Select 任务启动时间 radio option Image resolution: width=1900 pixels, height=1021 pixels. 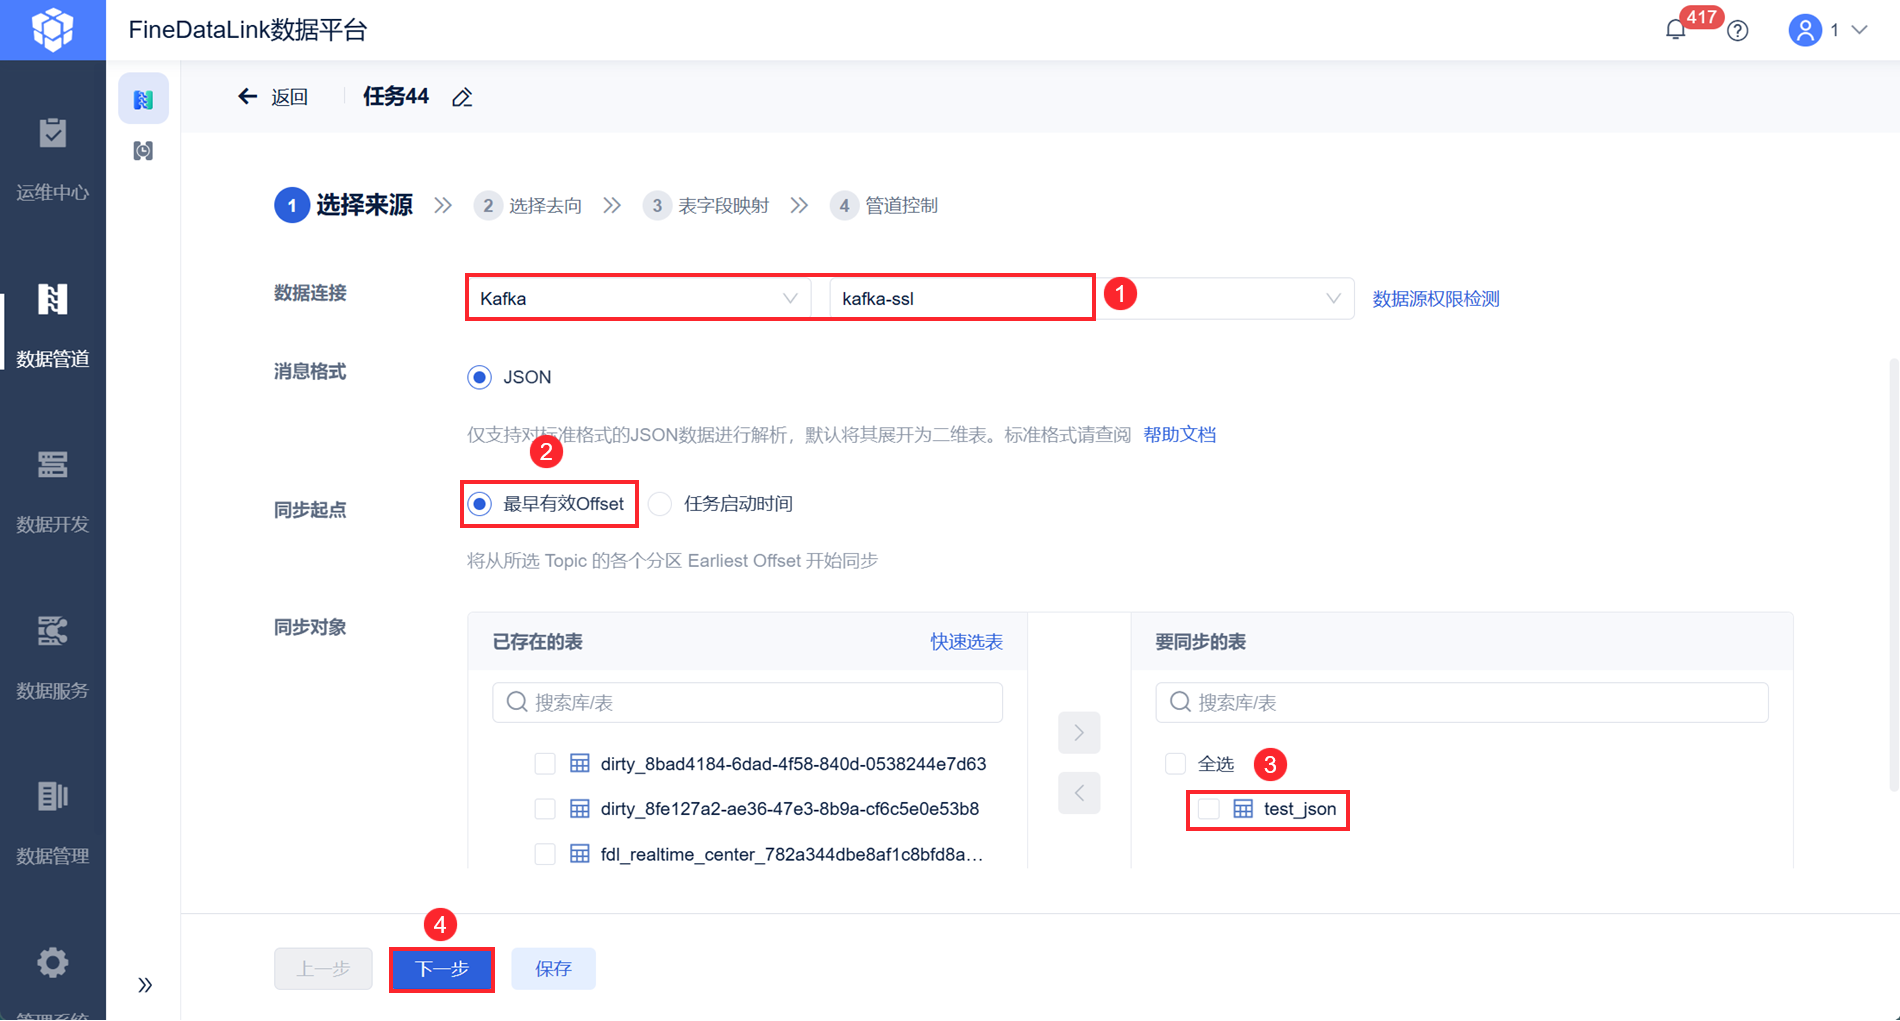(660, 504)
